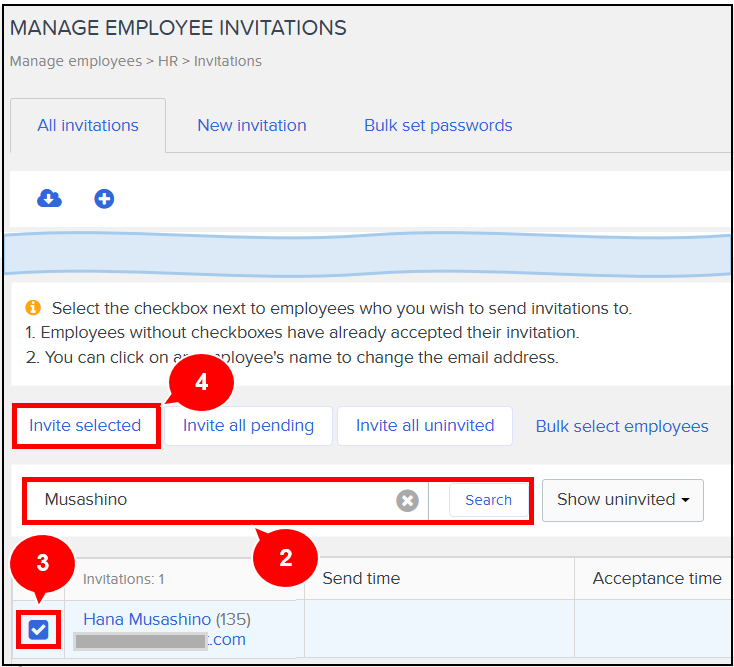Click the cloud download icon
Screen dimensions: 734x667
(49, 199)
